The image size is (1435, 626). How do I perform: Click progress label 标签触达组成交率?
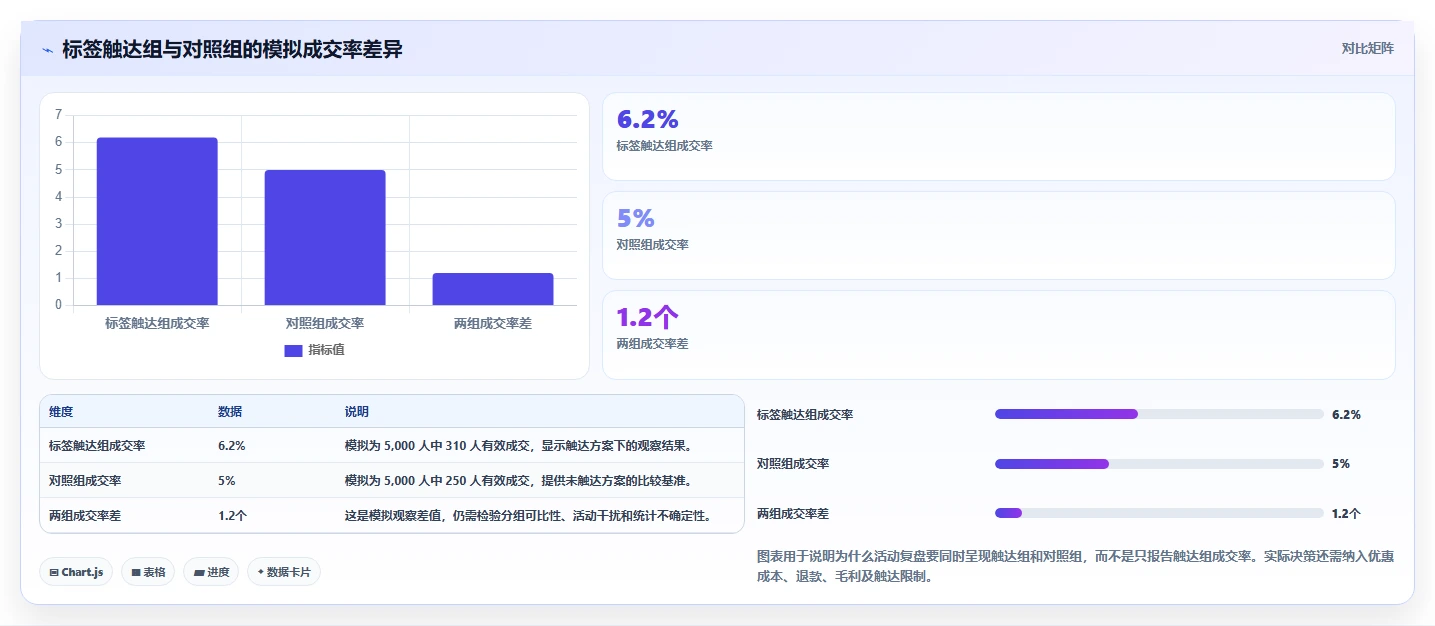[x=805, y=414]
